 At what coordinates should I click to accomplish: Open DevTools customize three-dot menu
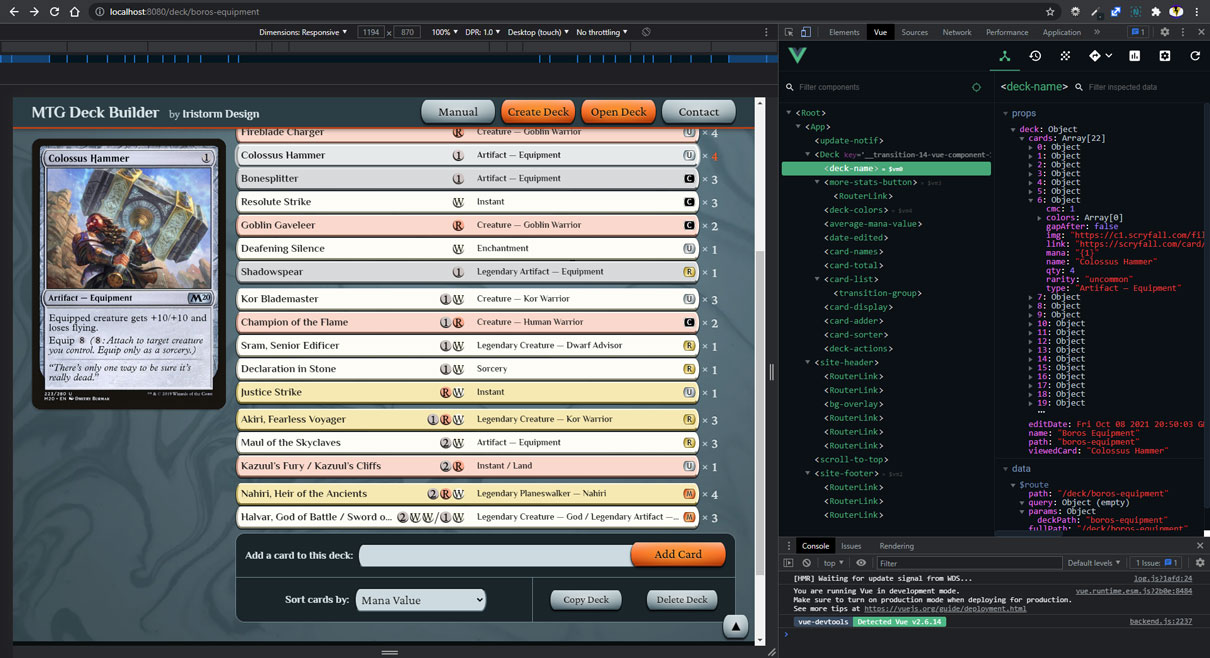pos(1183,32)
